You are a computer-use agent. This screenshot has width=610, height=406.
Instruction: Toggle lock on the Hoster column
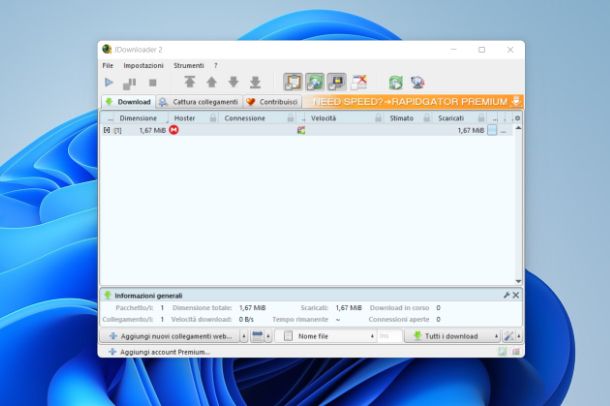point(213,118)
